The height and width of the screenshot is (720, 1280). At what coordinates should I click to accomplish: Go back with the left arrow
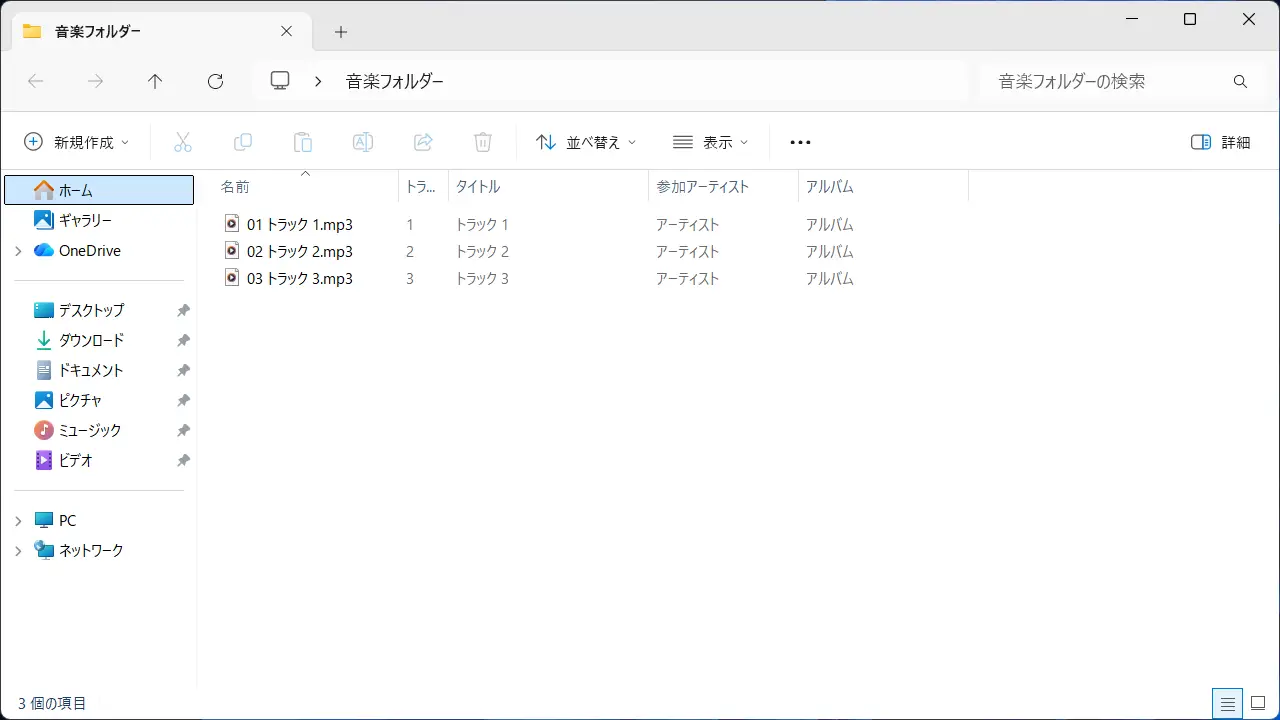coord(36,82)
